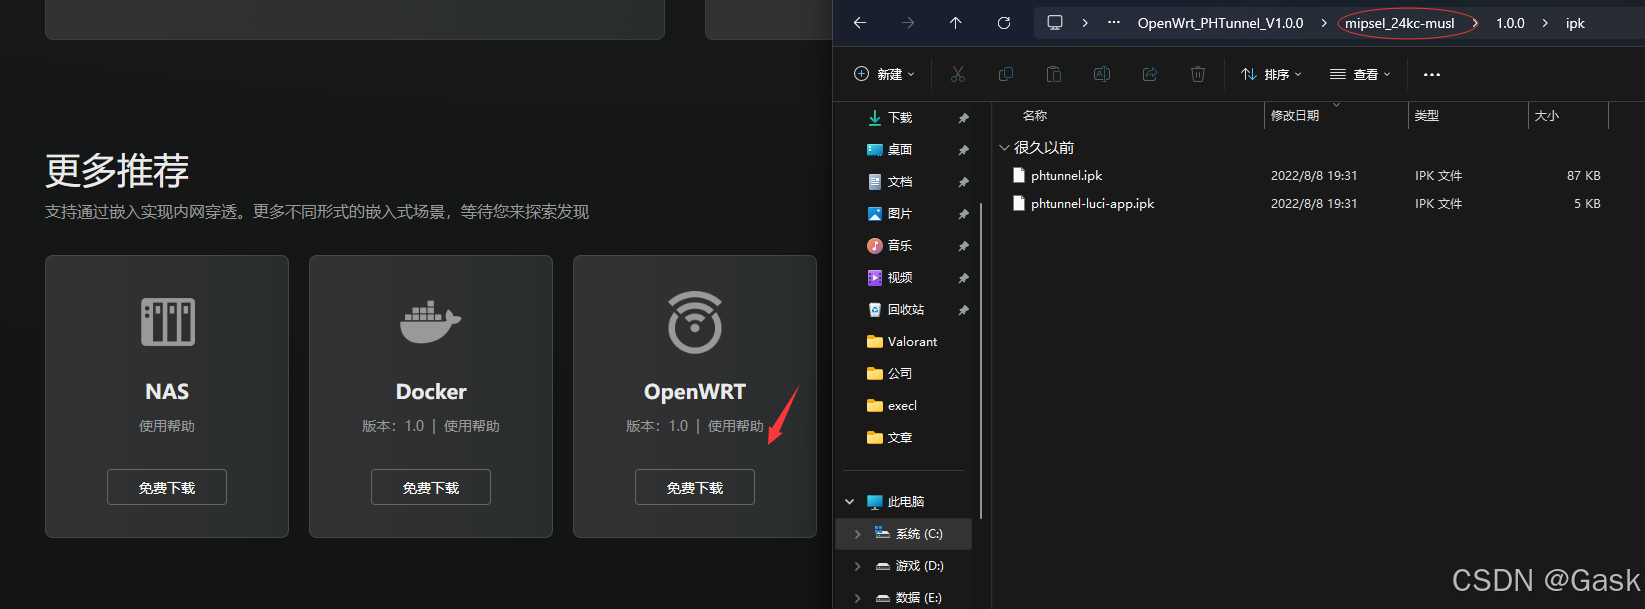Sort by 大小 column header
Screen dimensions: 1645x609
coord(1547,116)
